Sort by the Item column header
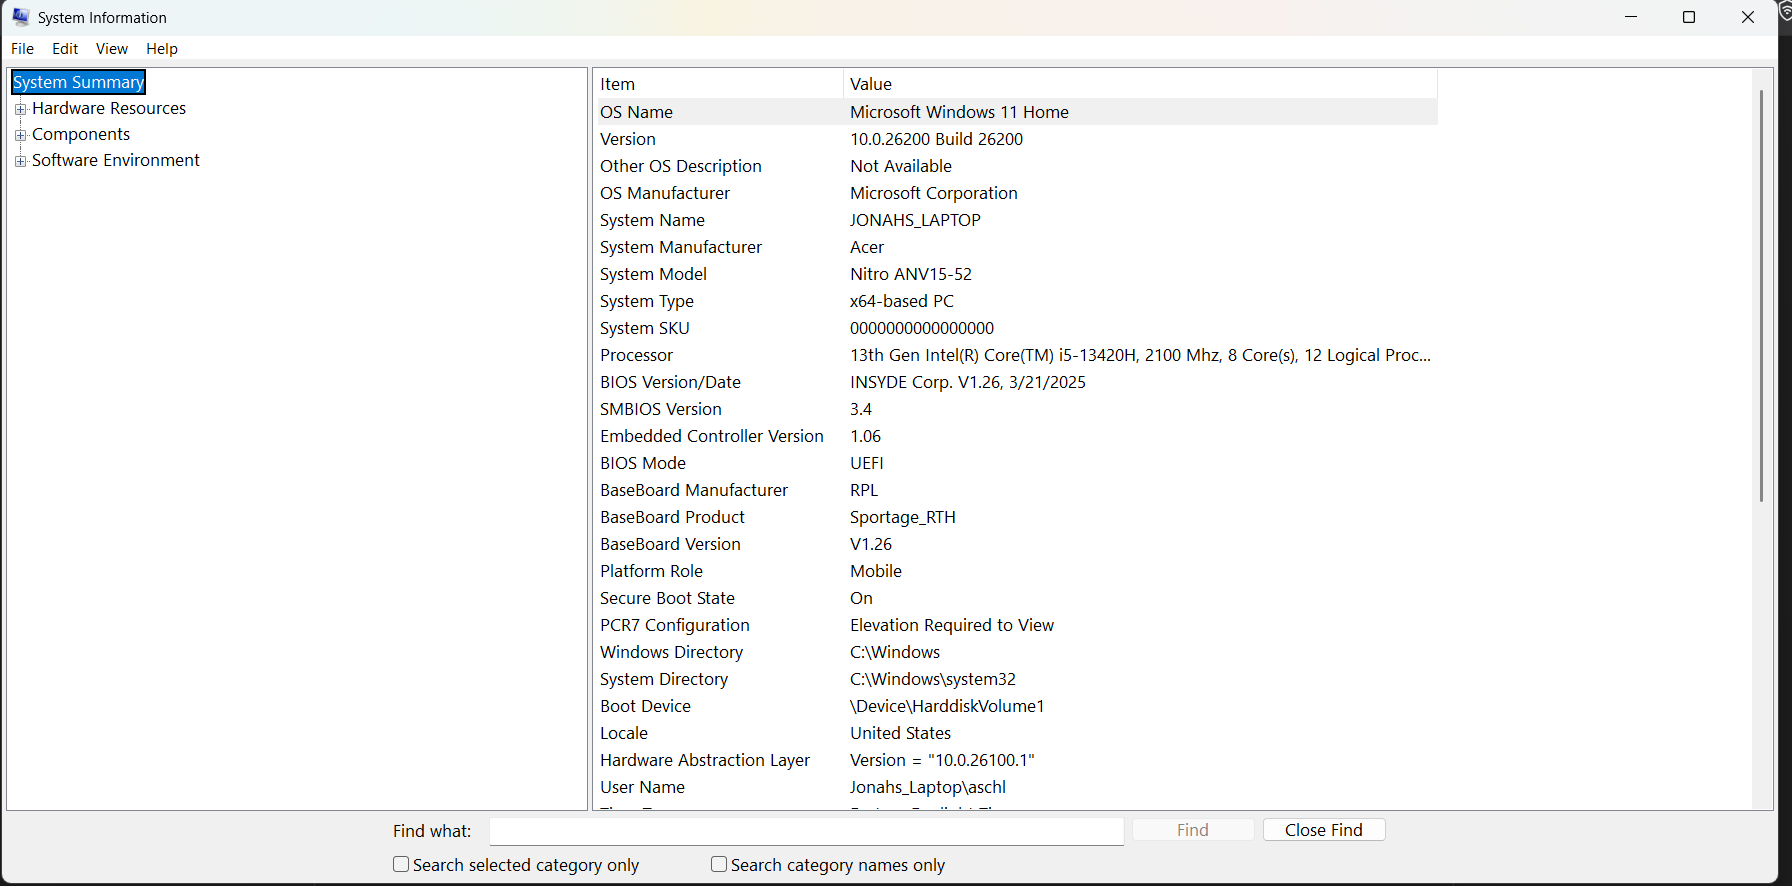 (718, 84)
